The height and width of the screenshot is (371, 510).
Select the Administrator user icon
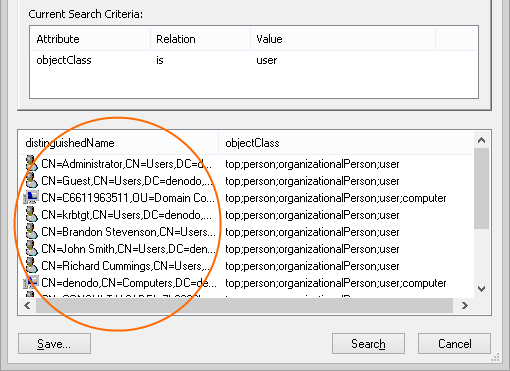coord(31,164)
